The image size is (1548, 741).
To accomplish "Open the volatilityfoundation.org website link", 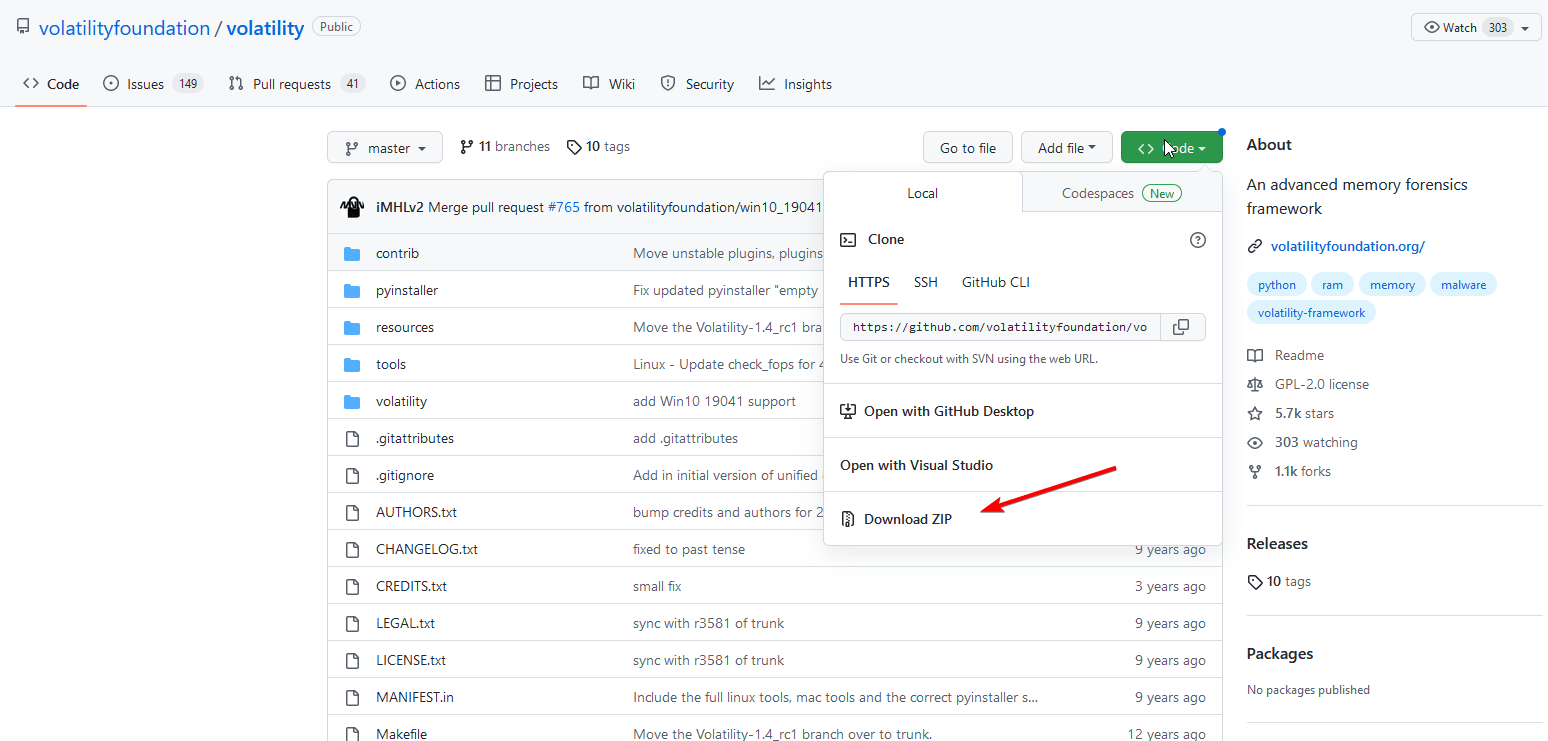I will [x=1348, y=246].
